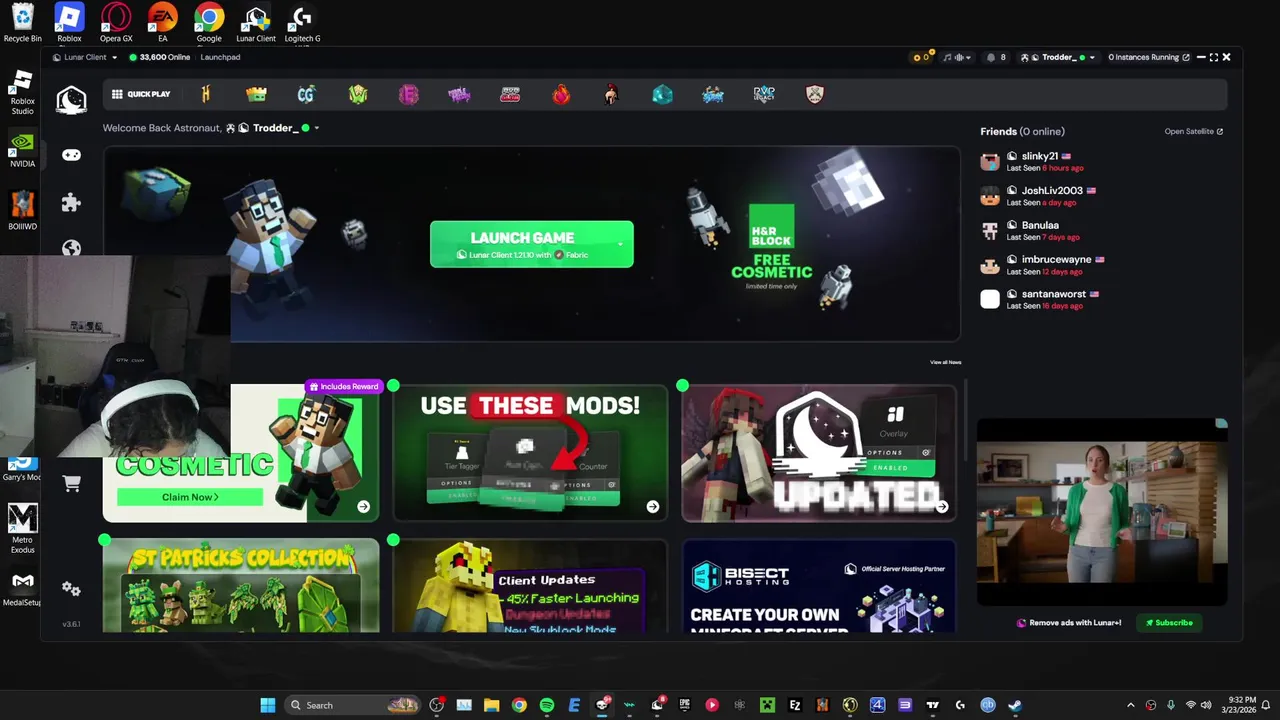Open the Opera GX desktop shortcut

pyautogui.click(x=116, y=23)
